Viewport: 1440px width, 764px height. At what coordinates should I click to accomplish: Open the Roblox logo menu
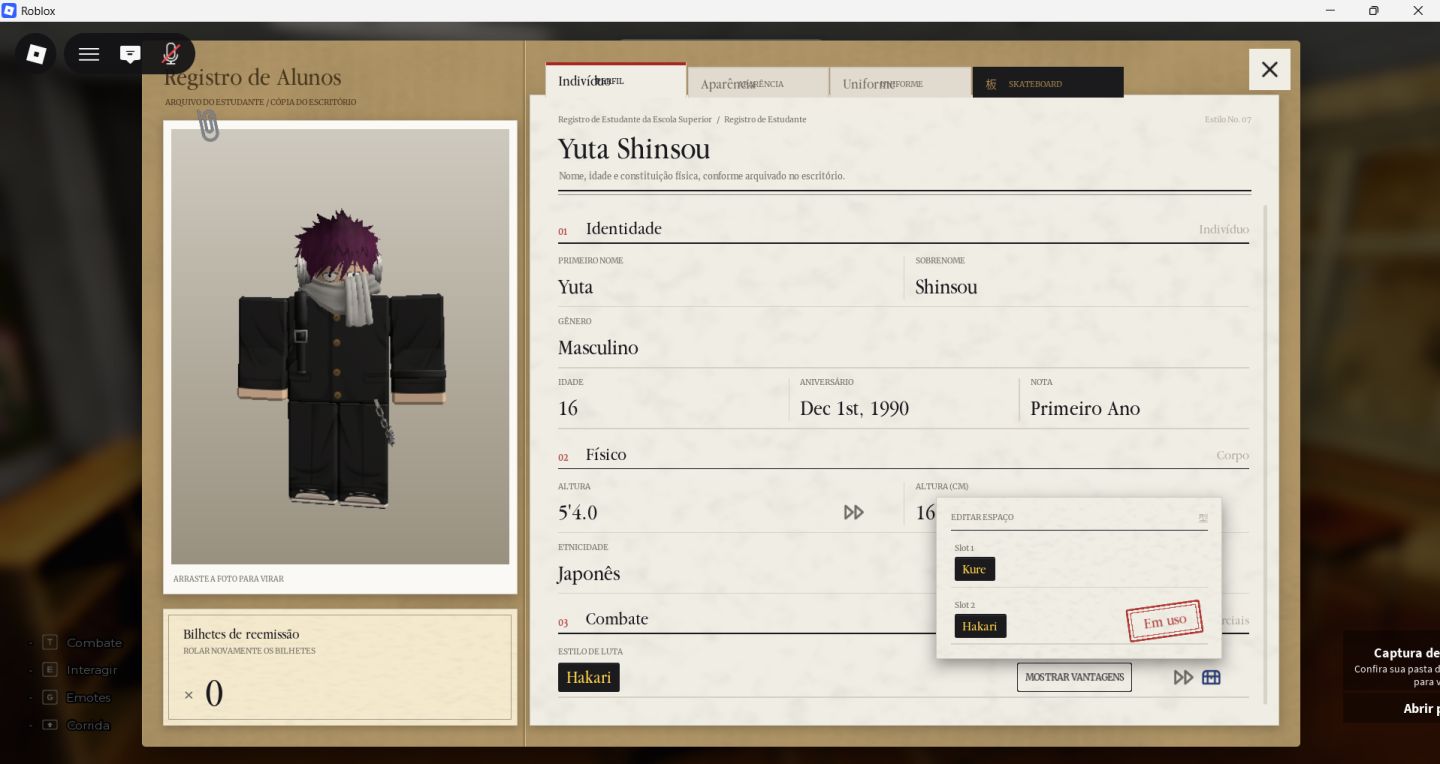36,54
